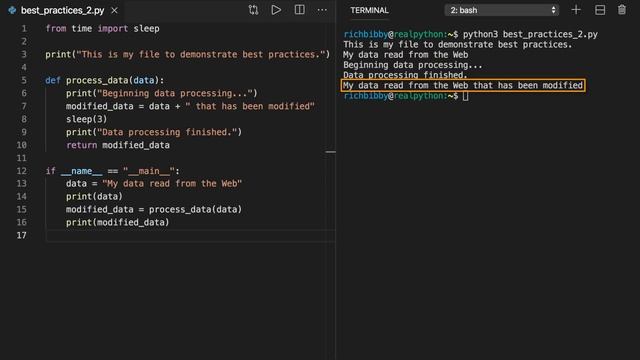The height and width of the screenshot is (360, 640).
Task: Click the 'print(data)' code line
Action: point(94,197)
